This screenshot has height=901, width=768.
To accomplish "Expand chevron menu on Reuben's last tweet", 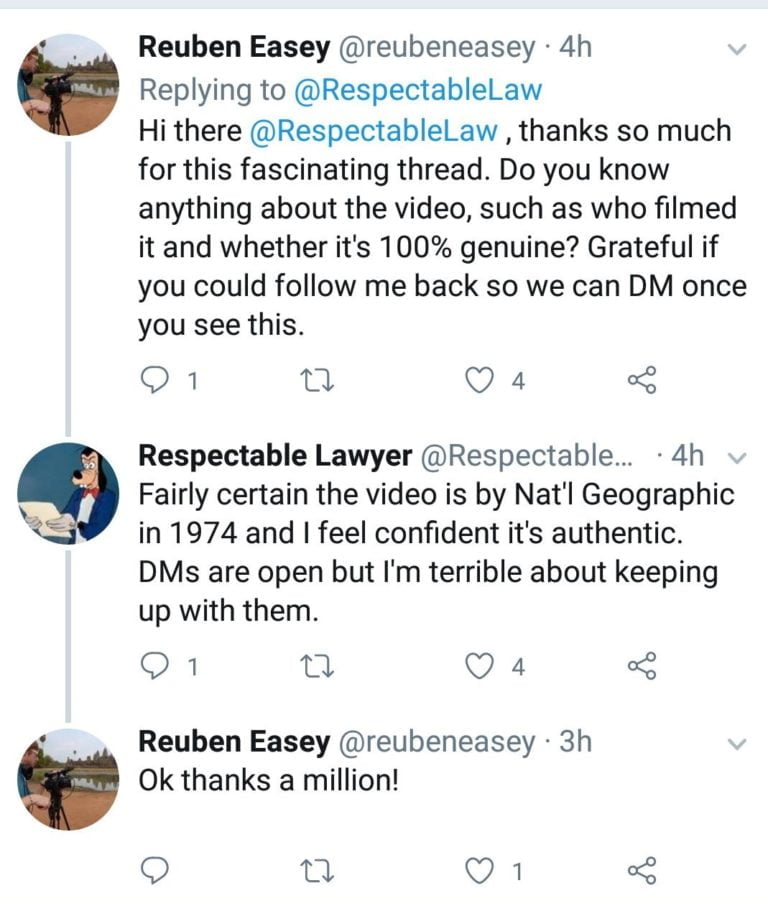I will (737, 744).
